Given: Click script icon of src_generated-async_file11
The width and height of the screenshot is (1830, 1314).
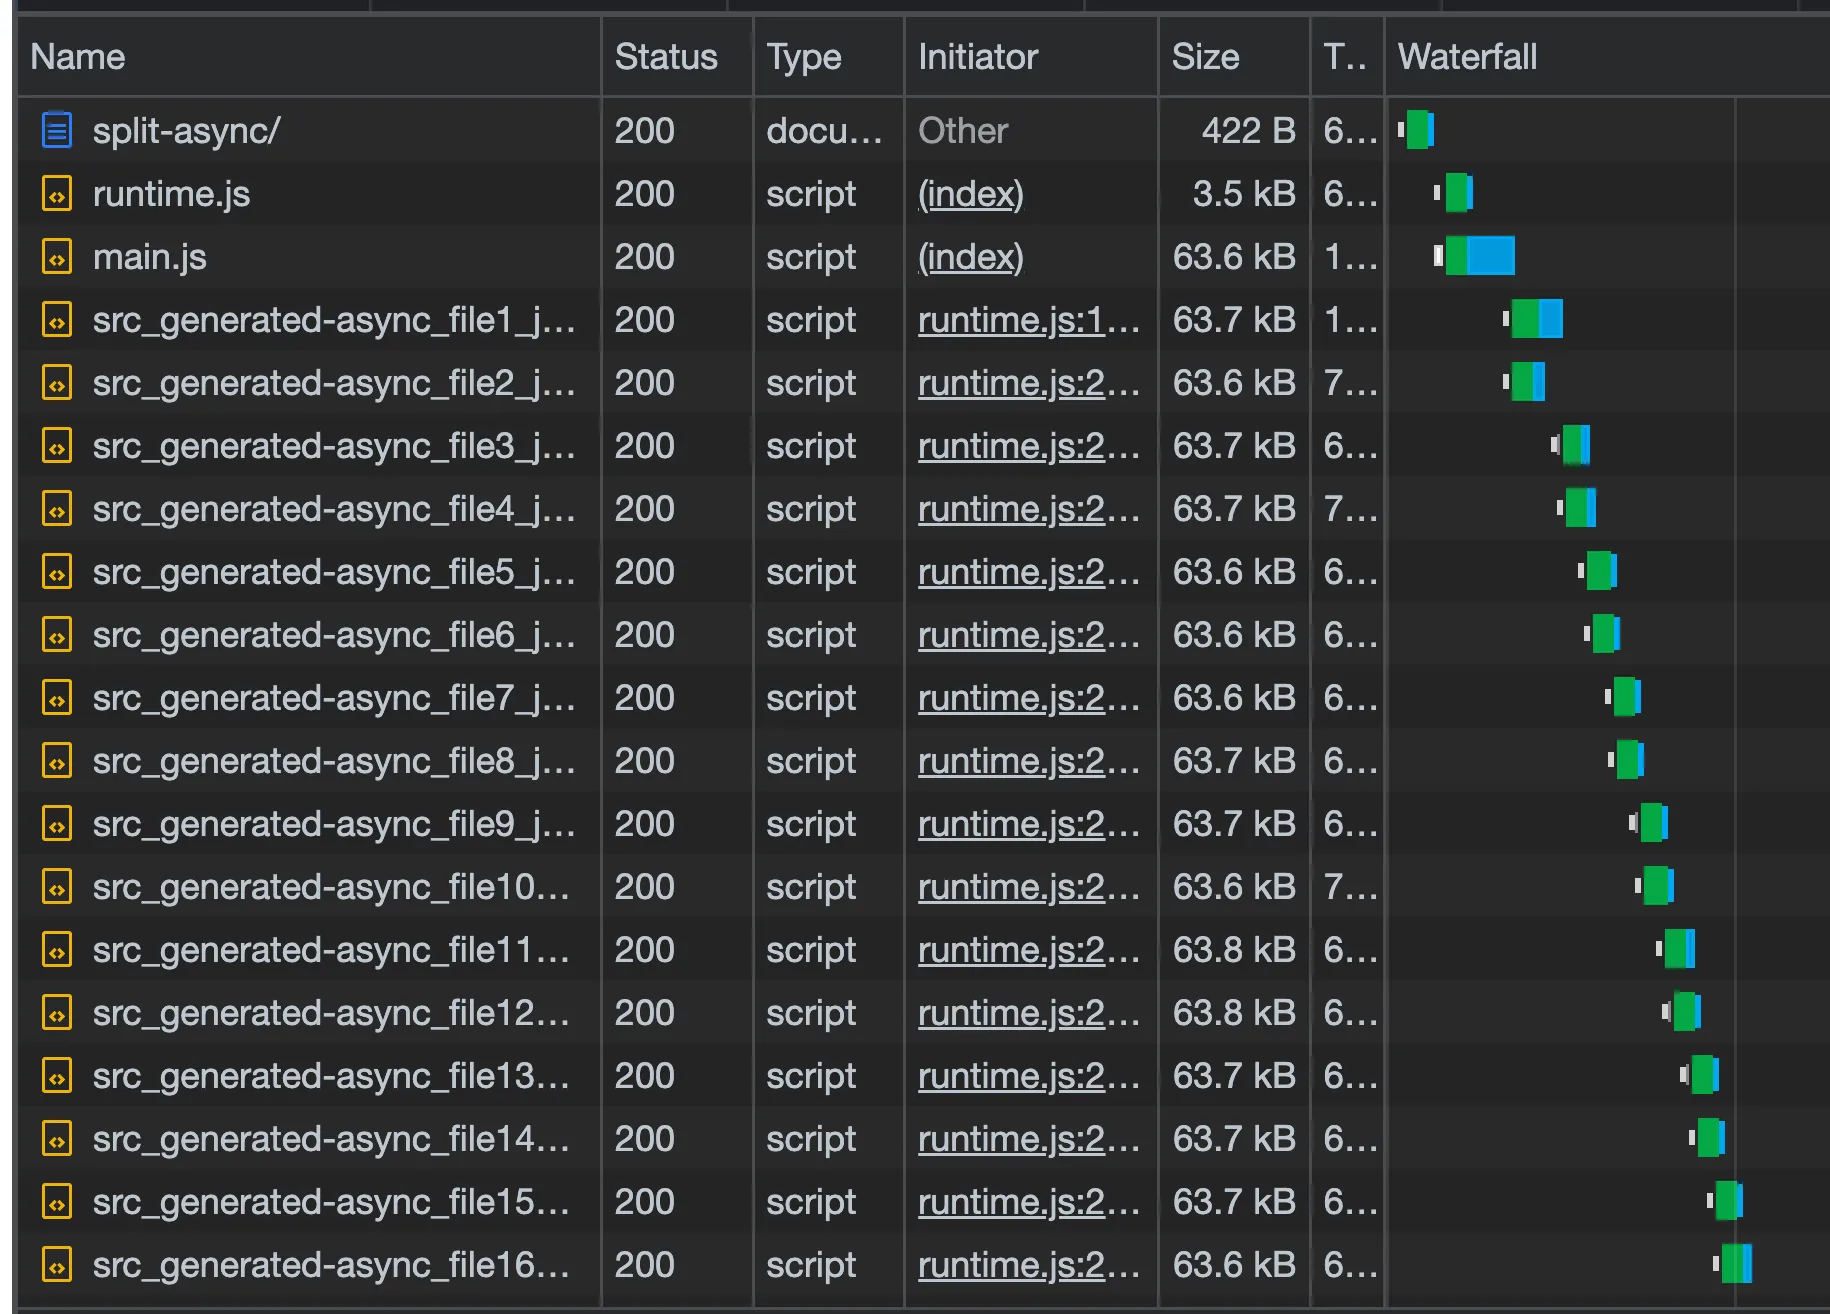Looking at the screenshot, I should (57, 950).
